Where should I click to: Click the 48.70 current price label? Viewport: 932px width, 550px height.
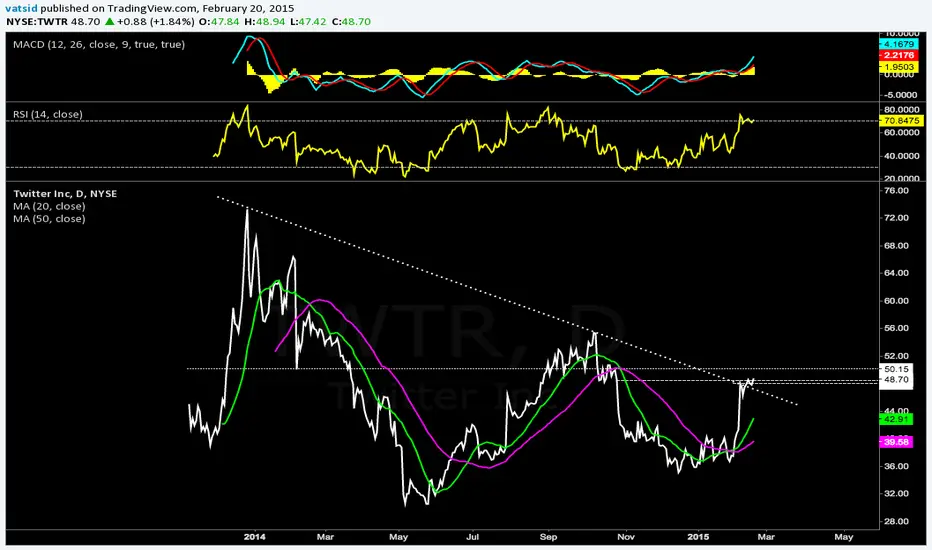pyautogui.click(x=896, y=379)
